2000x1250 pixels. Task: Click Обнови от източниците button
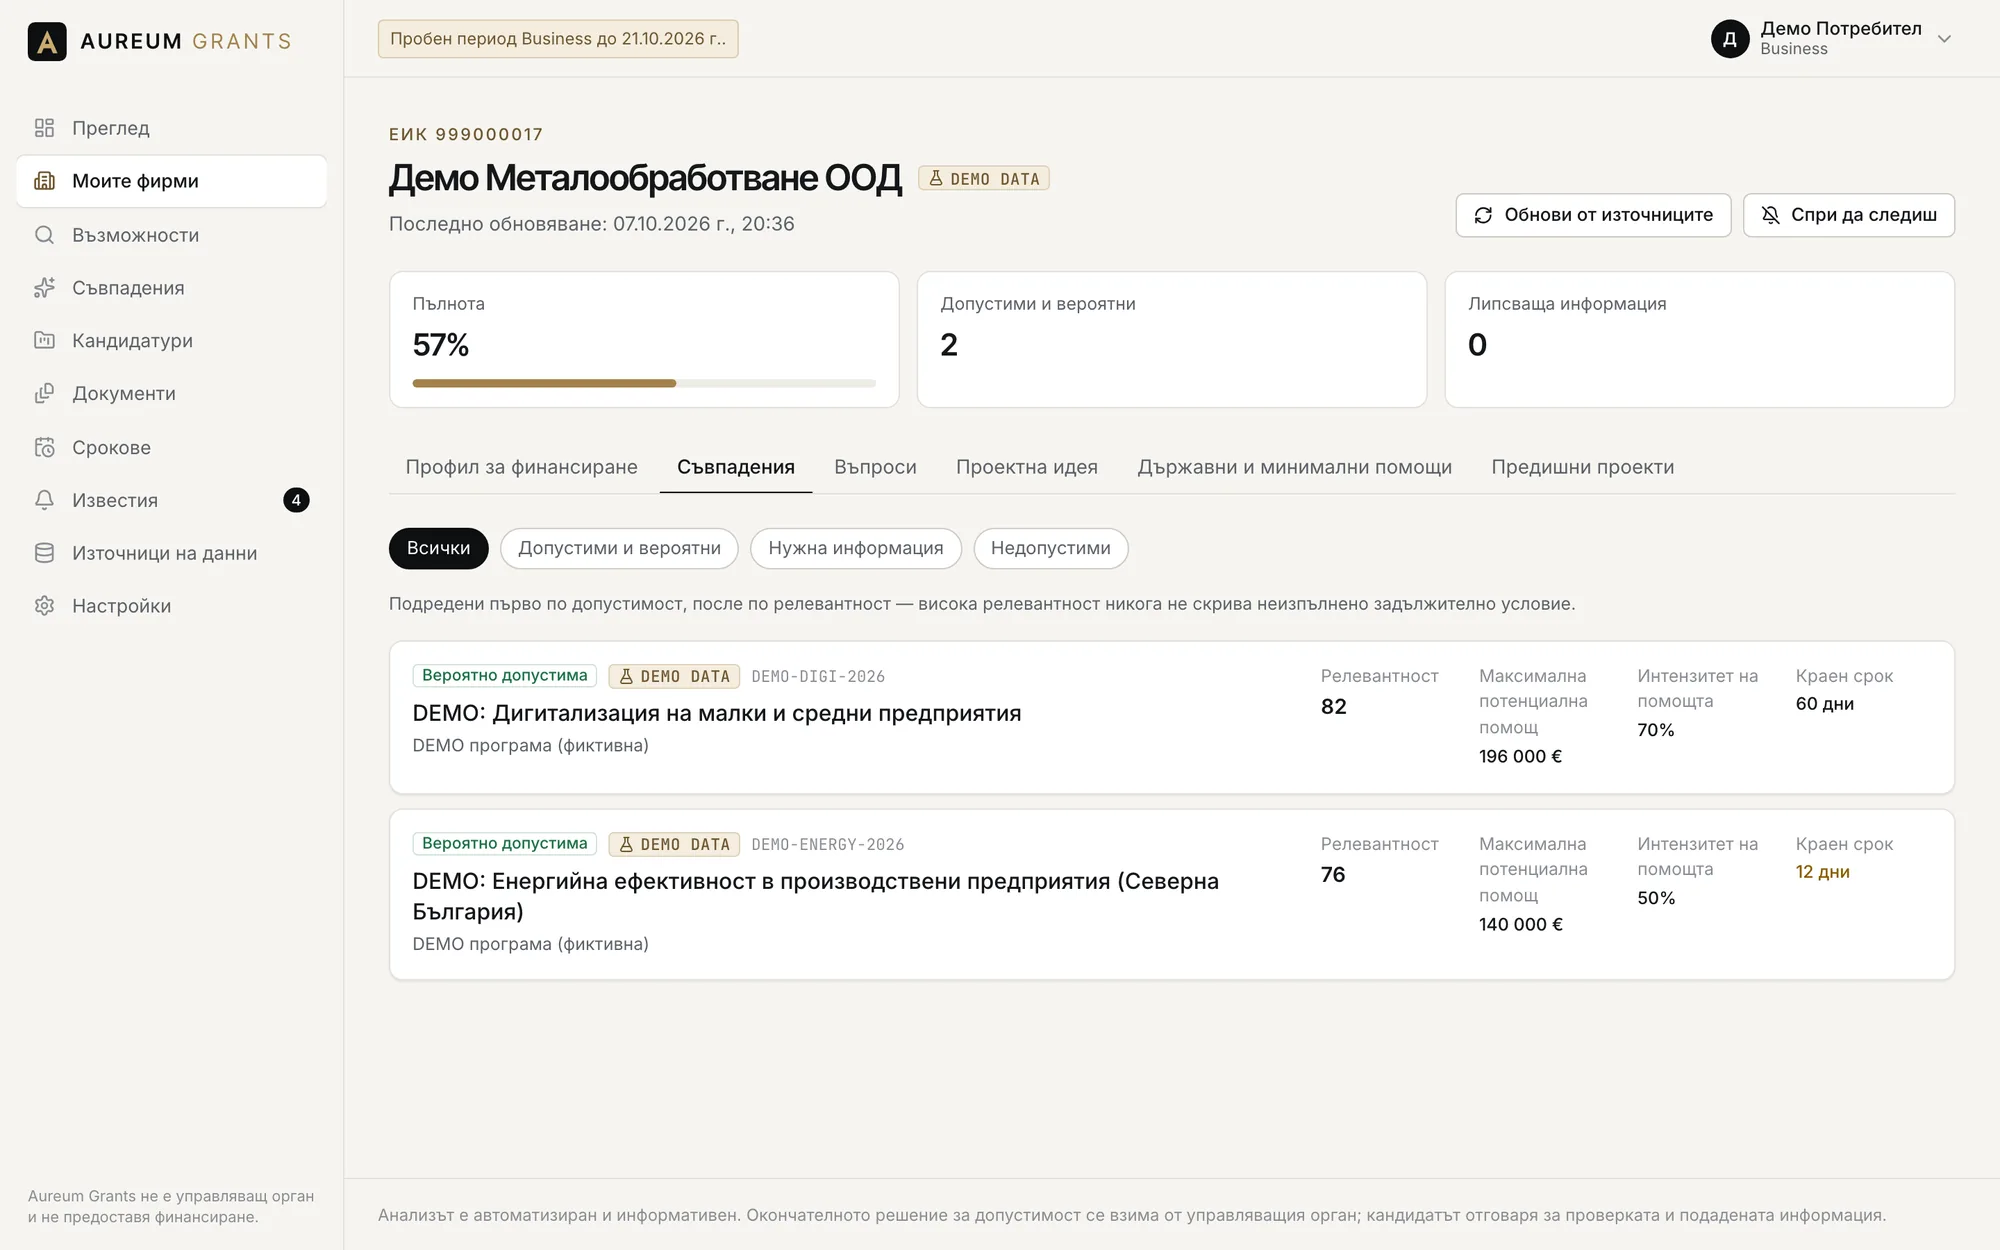click(1593, 215)
